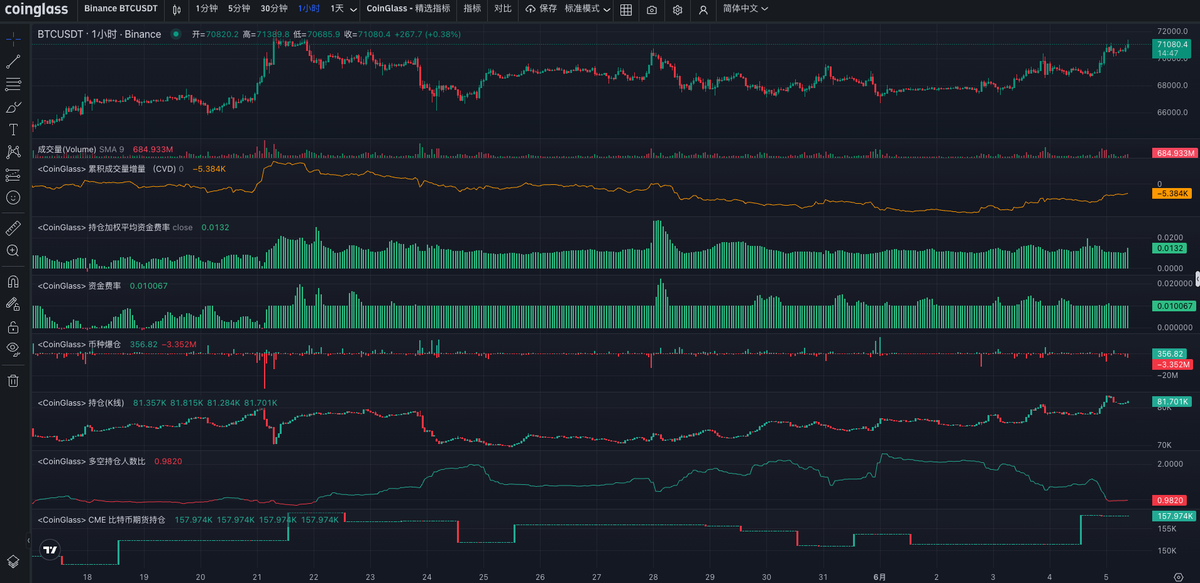
Task: Select the 多空持仓人数比 indicator legend
Action: pyautogui.click(x=91, y=461)
